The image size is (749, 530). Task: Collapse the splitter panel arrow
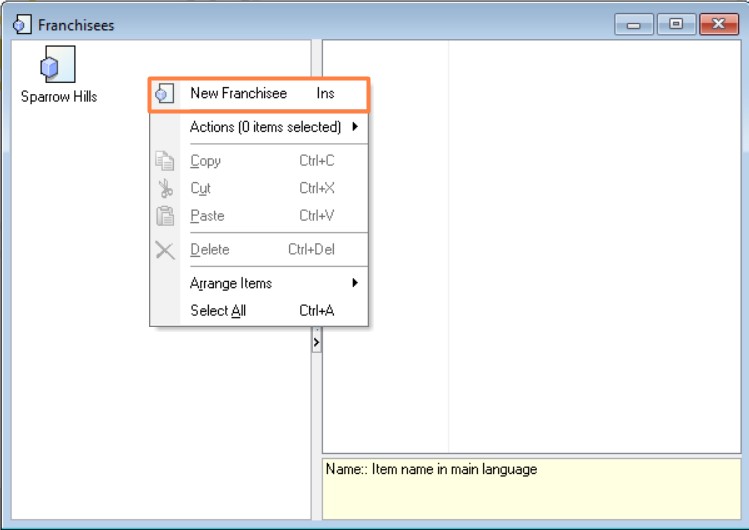pos(316,342)
